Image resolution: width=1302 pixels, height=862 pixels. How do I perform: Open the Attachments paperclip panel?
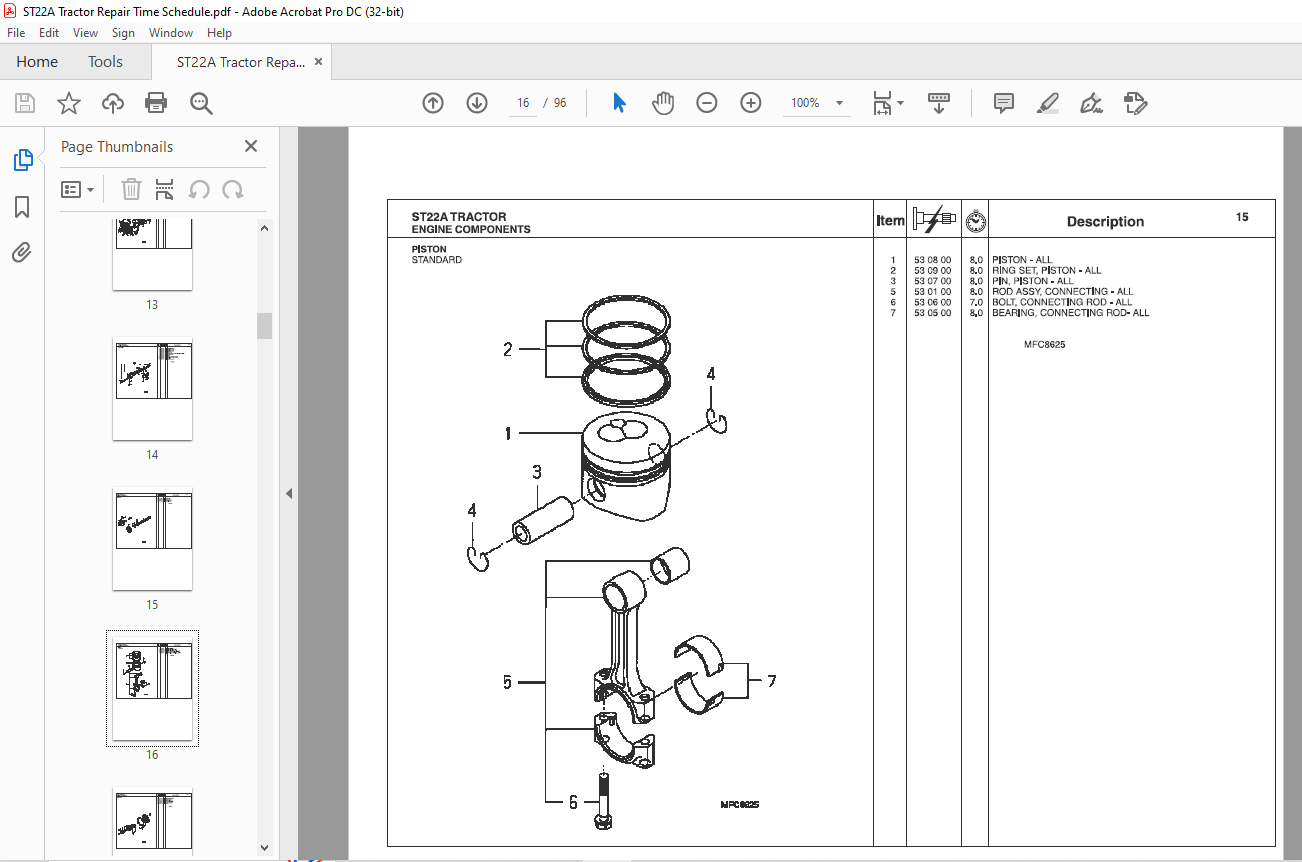pyautogui.click(x=22, y=252)
